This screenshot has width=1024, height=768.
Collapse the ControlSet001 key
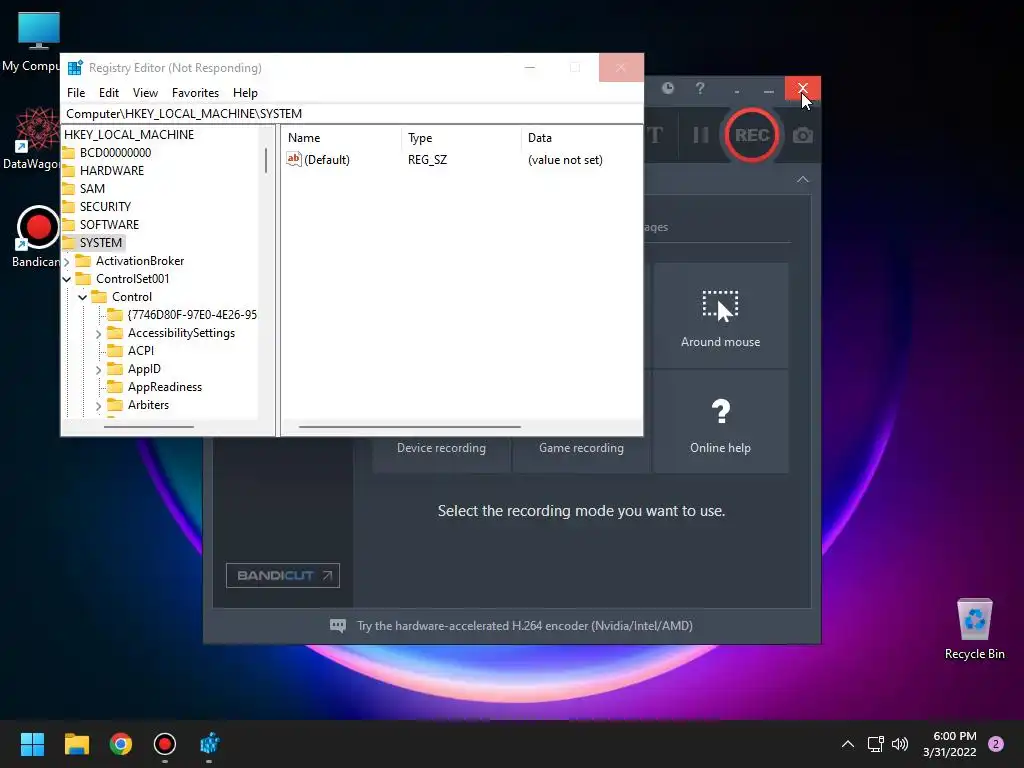click(x=67, y=279)
